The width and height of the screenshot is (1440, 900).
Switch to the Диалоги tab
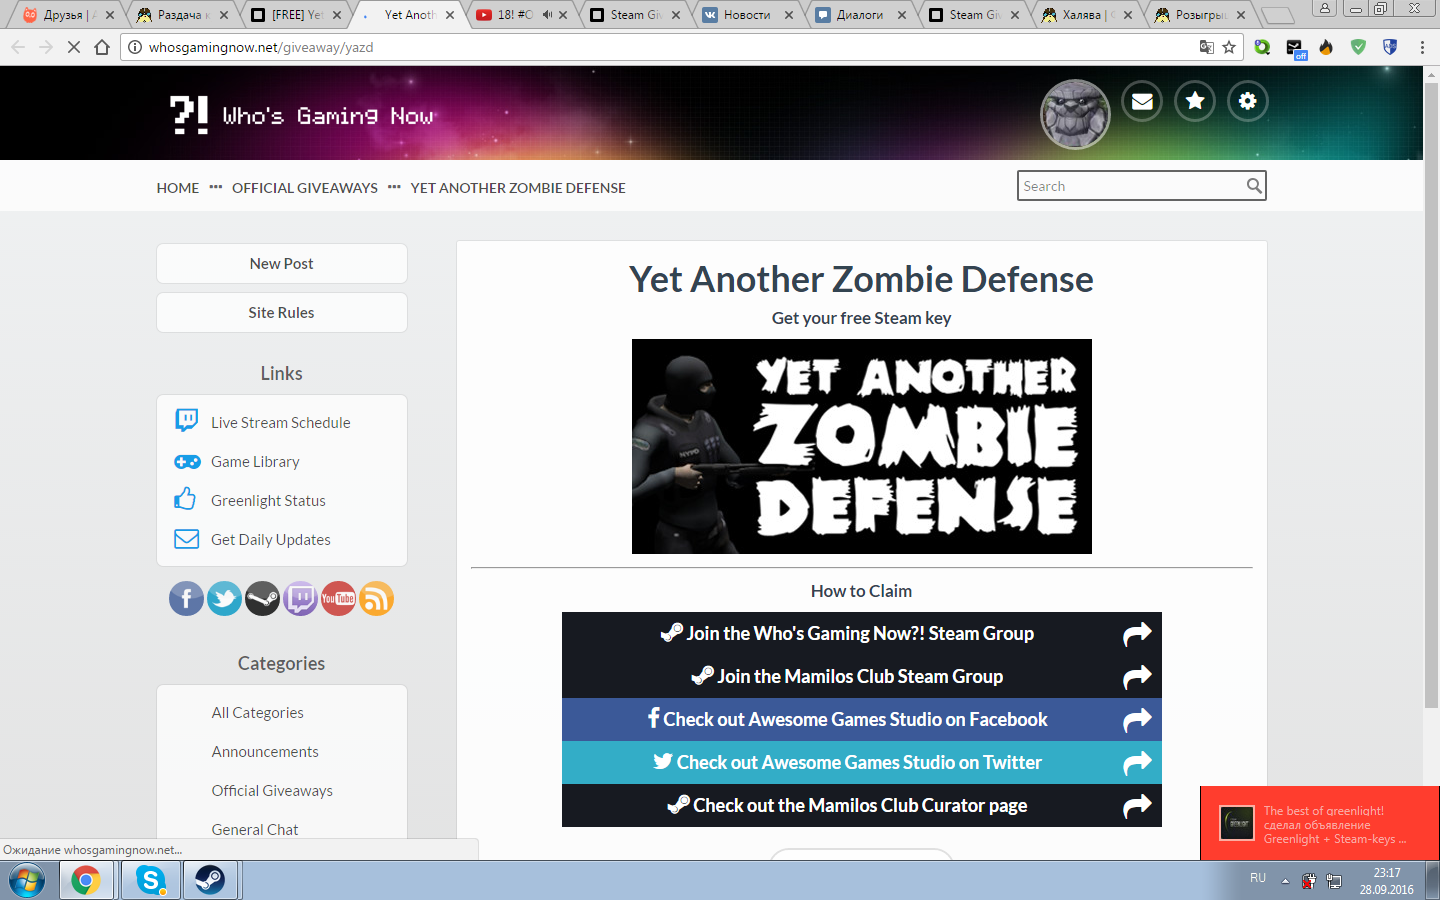click(x=859, y=15)
